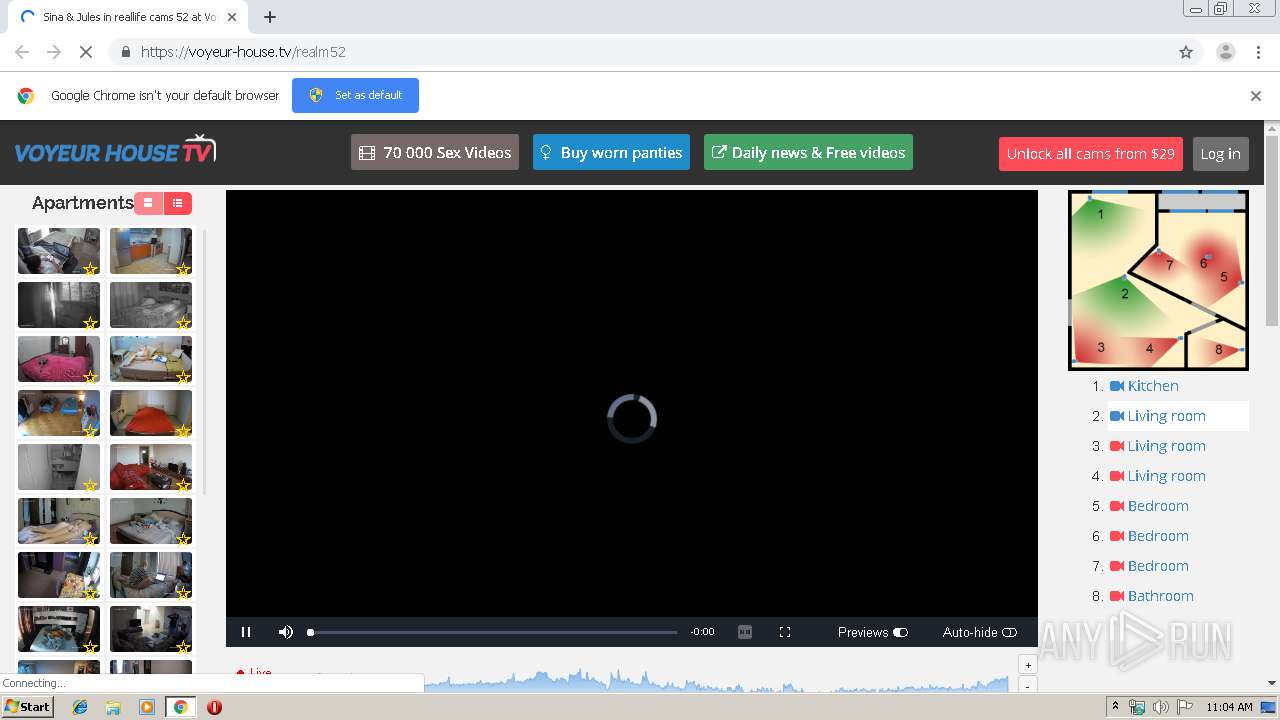This screenshot has width=1280, height=720.
Task: Pause the video player
Action: pos(246,632)
